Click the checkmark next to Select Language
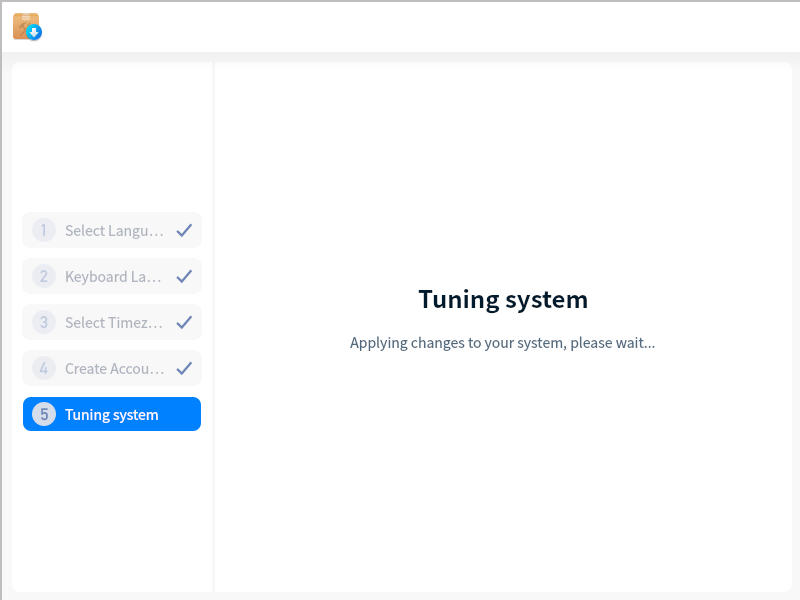 pos(184,231)
